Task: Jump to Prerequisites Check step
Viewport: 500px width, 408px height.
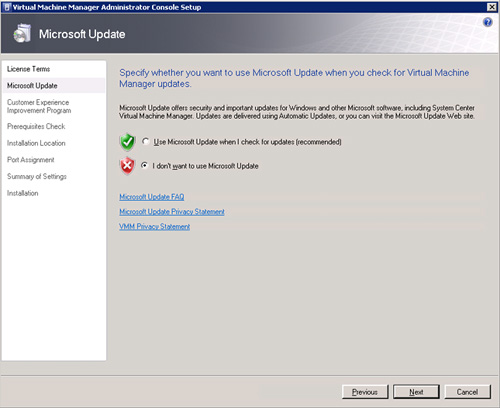Action: coord(36,126)
